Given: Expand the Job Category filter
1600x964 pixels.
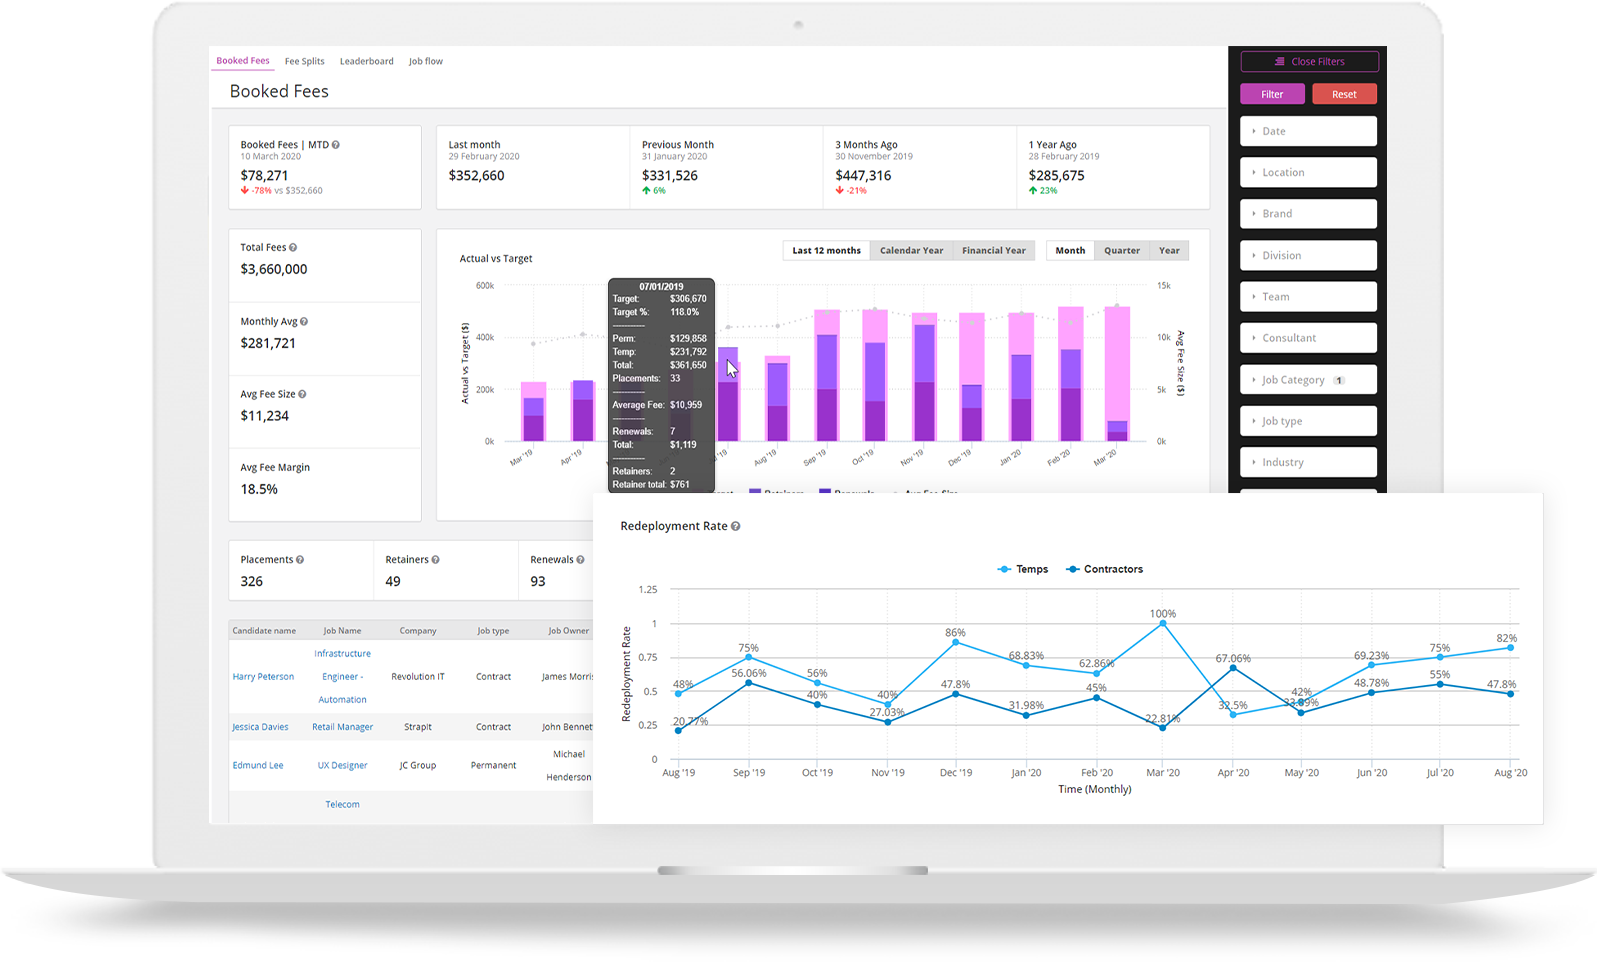Looking at the screenshot, I should point(1308,380).
